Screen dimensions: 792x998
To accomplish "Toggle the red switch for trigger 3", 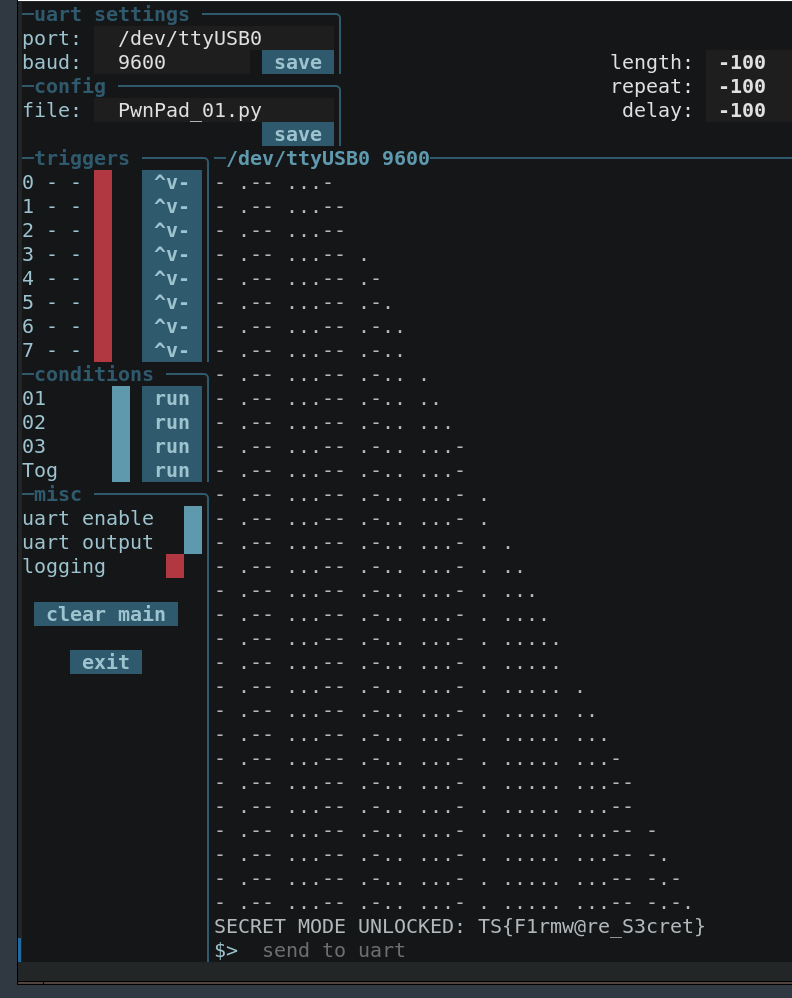I will (103, 254).
